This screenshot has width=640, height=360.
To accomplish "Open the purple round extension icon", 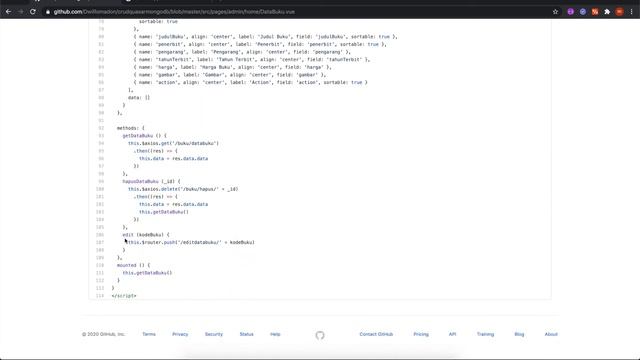I will point(571,12).
